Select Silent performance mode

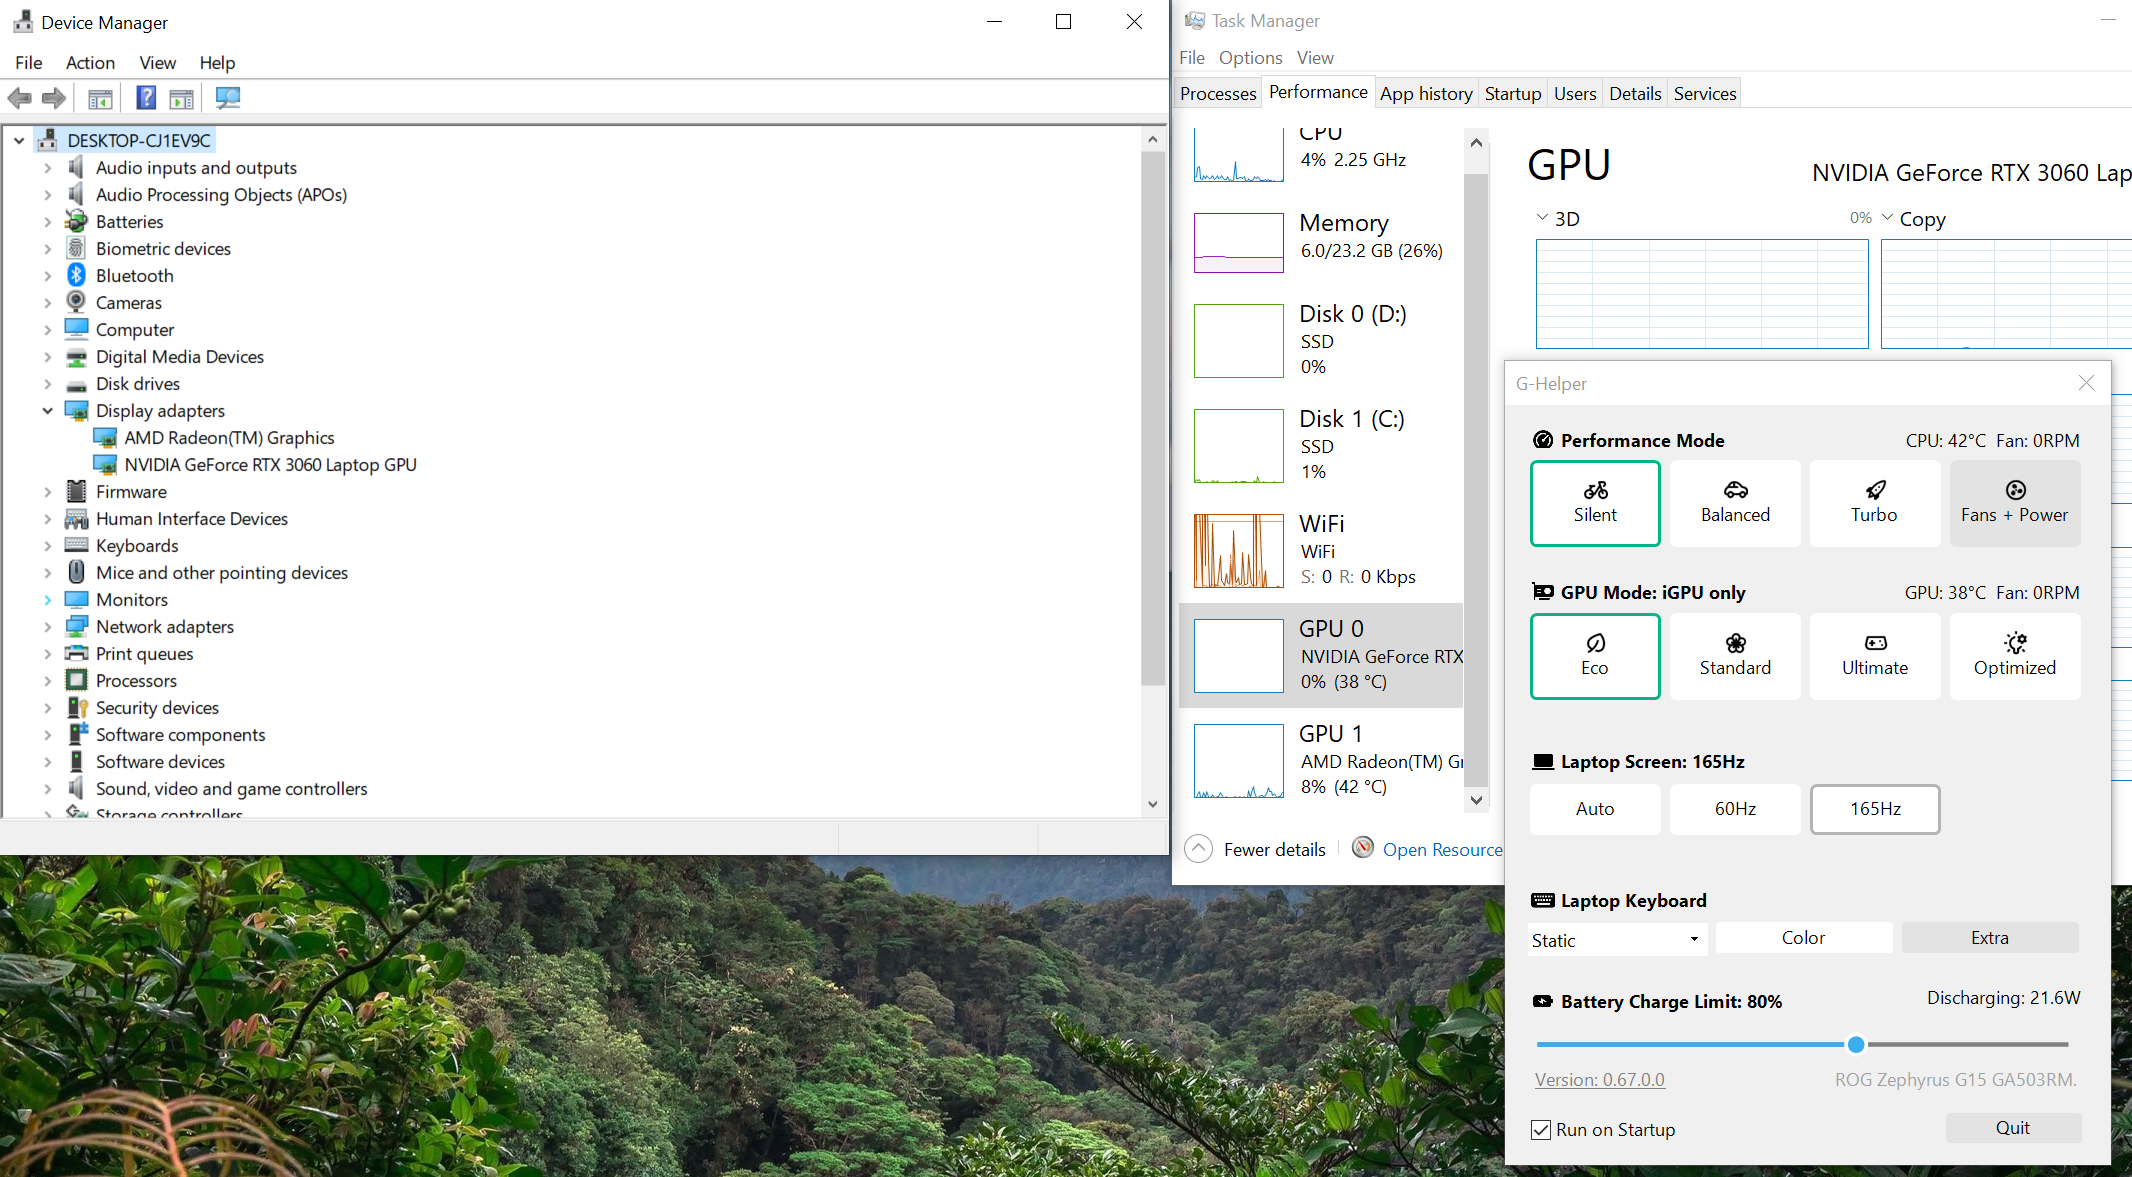pyautogui.click(x=1595, y=503)
